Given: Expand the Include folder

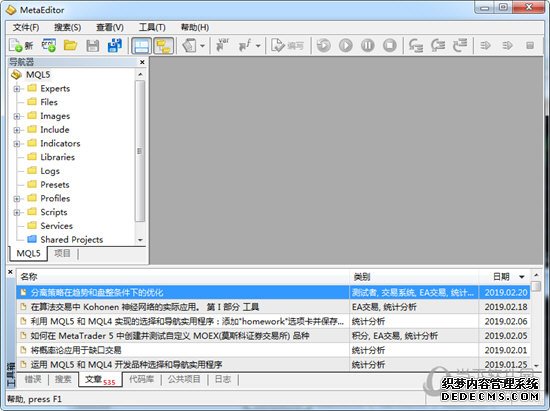Looking at the screenshot, I should (x=16, y=130).
